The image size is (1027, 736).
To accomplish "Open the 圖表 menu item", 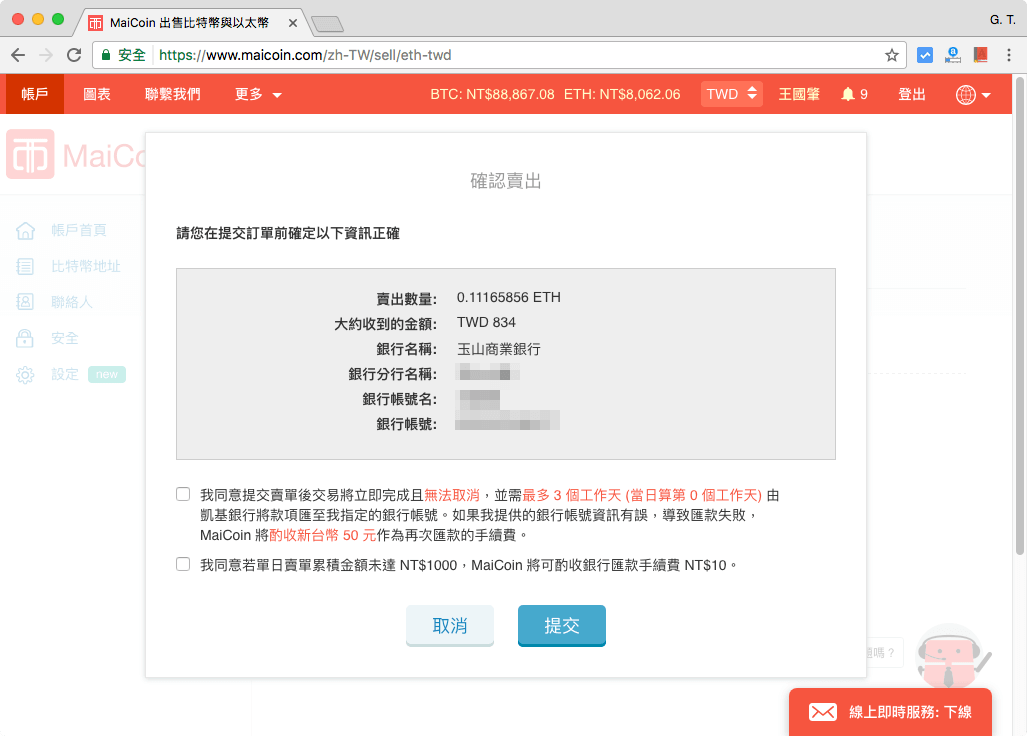I will point(96,94).
